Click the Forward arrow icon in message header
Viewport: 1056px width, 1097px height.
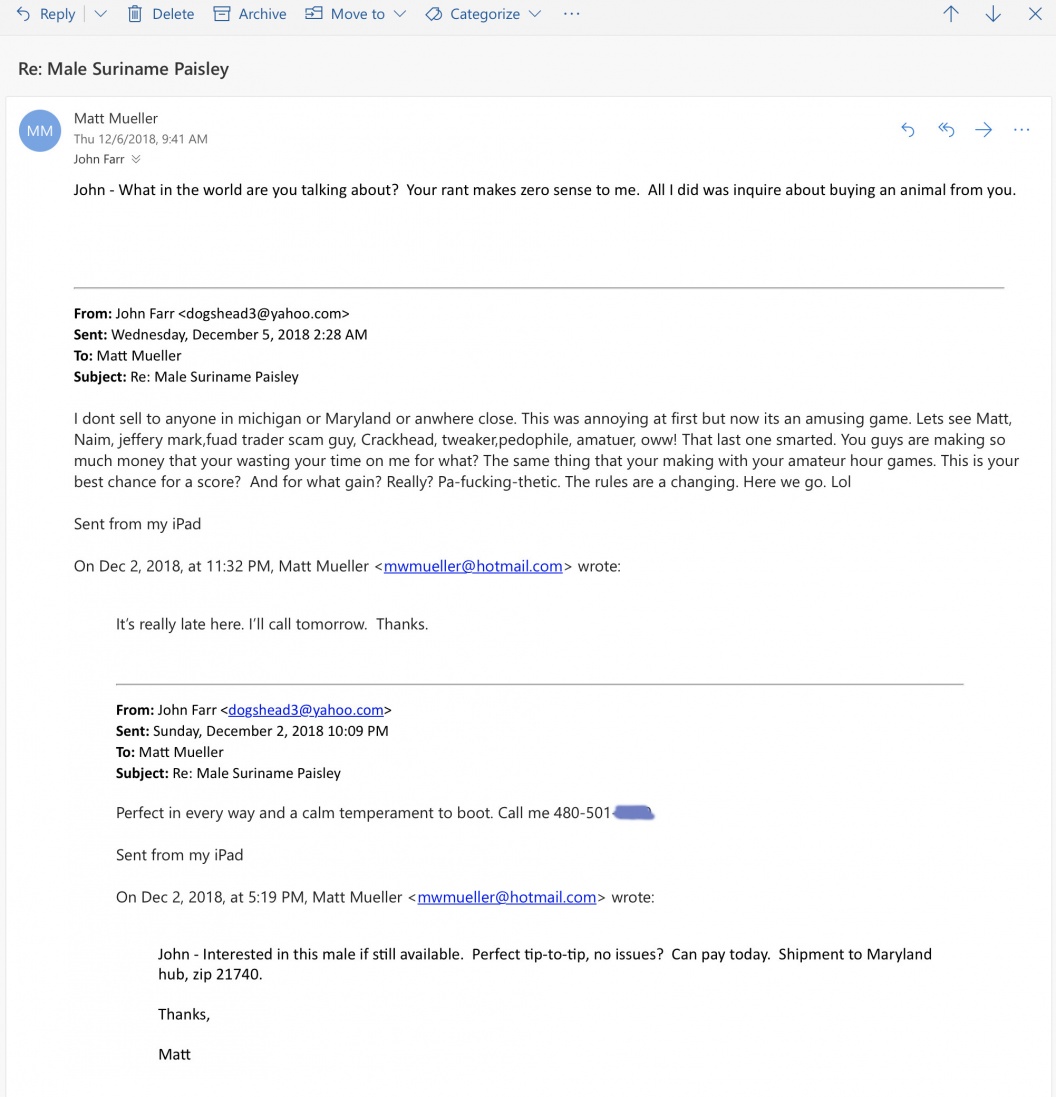point(984,129)
